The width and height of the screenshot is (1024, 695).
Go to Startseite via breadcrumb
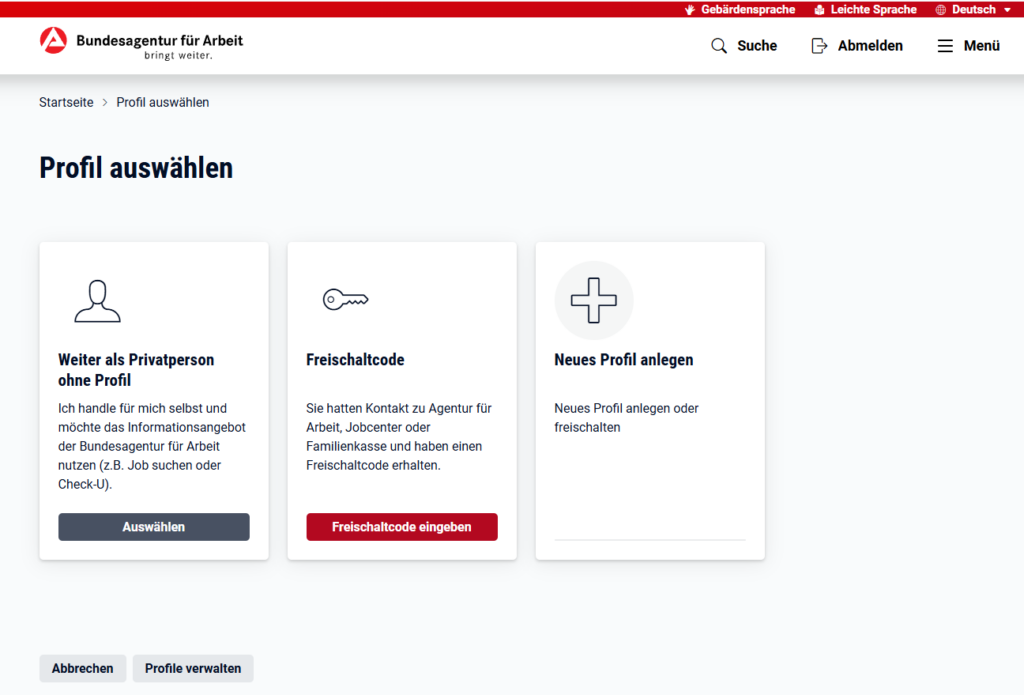click(66, 102)
